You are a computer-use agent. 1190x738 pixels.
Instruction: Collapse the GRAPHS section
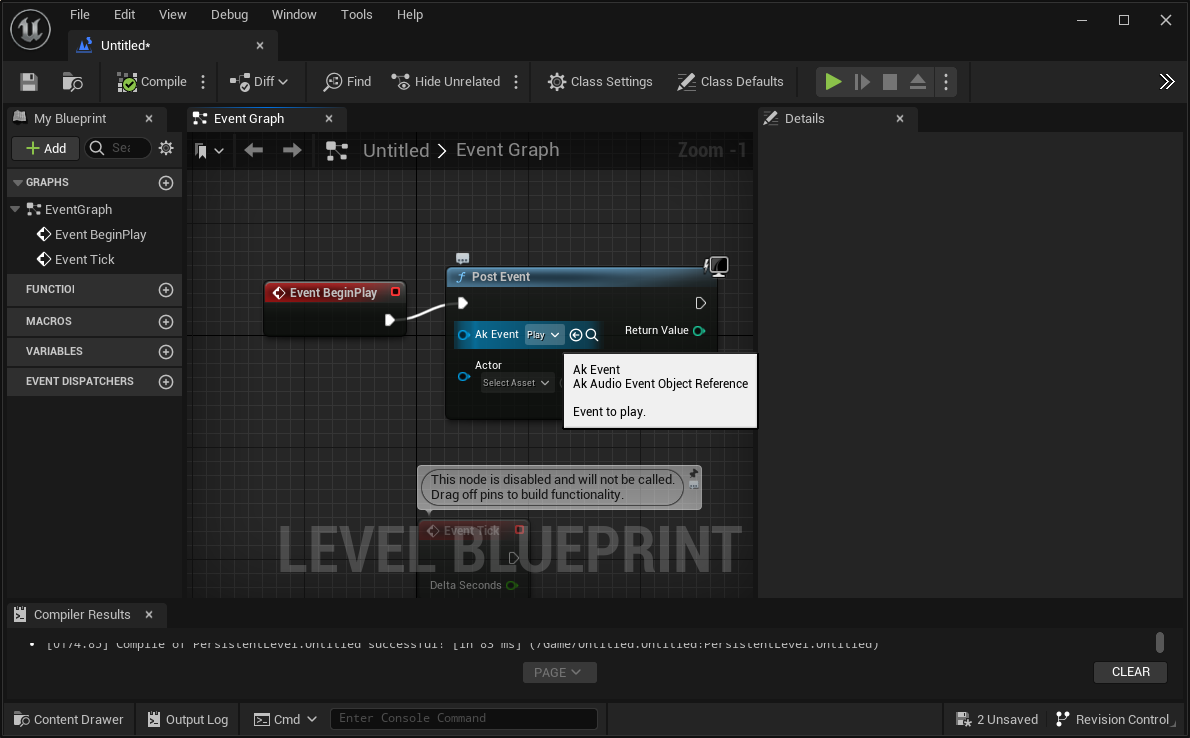click(x=17, y=183)
